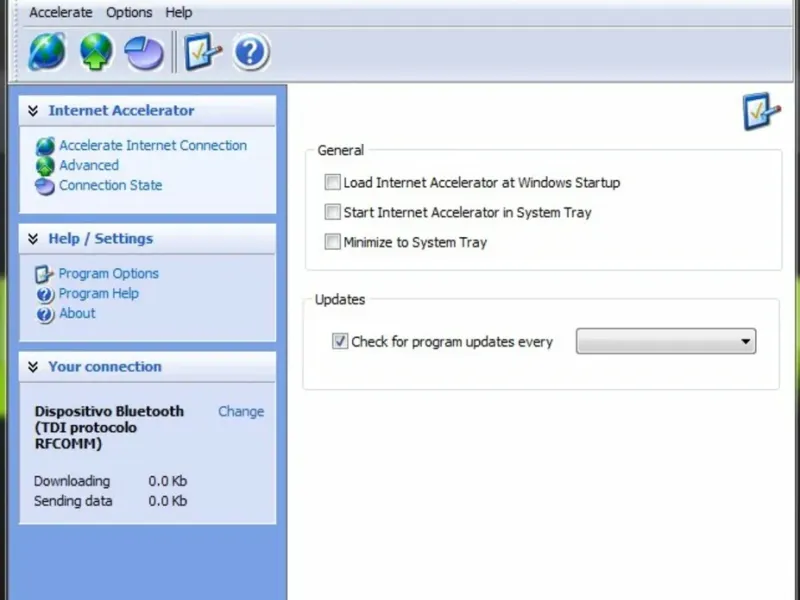Collapse the Your connection panel chevron
The image size is (800, 600).
33,367
